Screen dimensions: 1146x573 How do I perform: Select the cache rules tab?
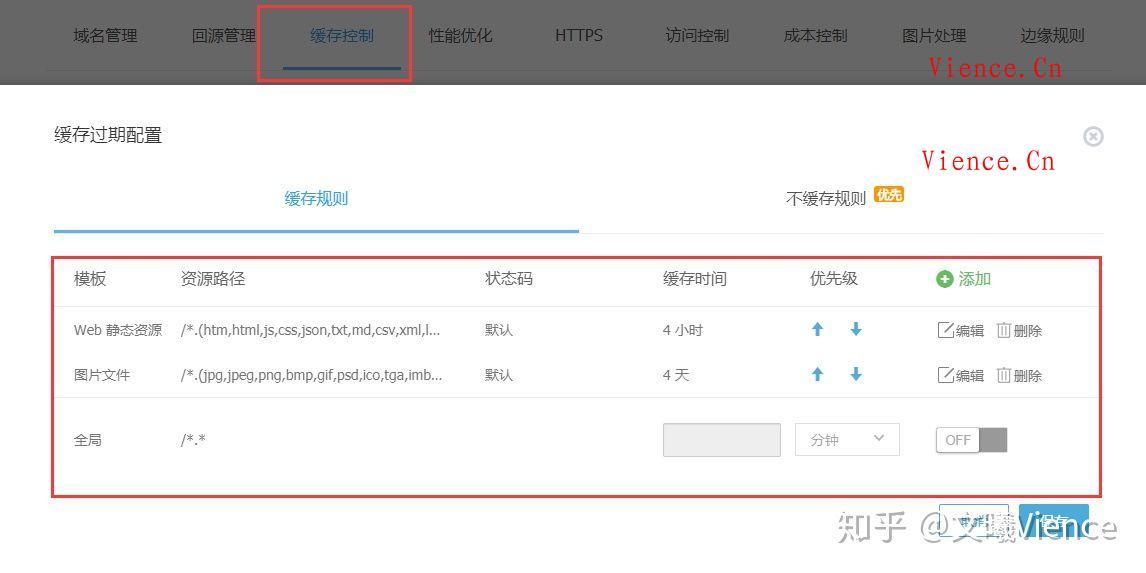(316, 198)
